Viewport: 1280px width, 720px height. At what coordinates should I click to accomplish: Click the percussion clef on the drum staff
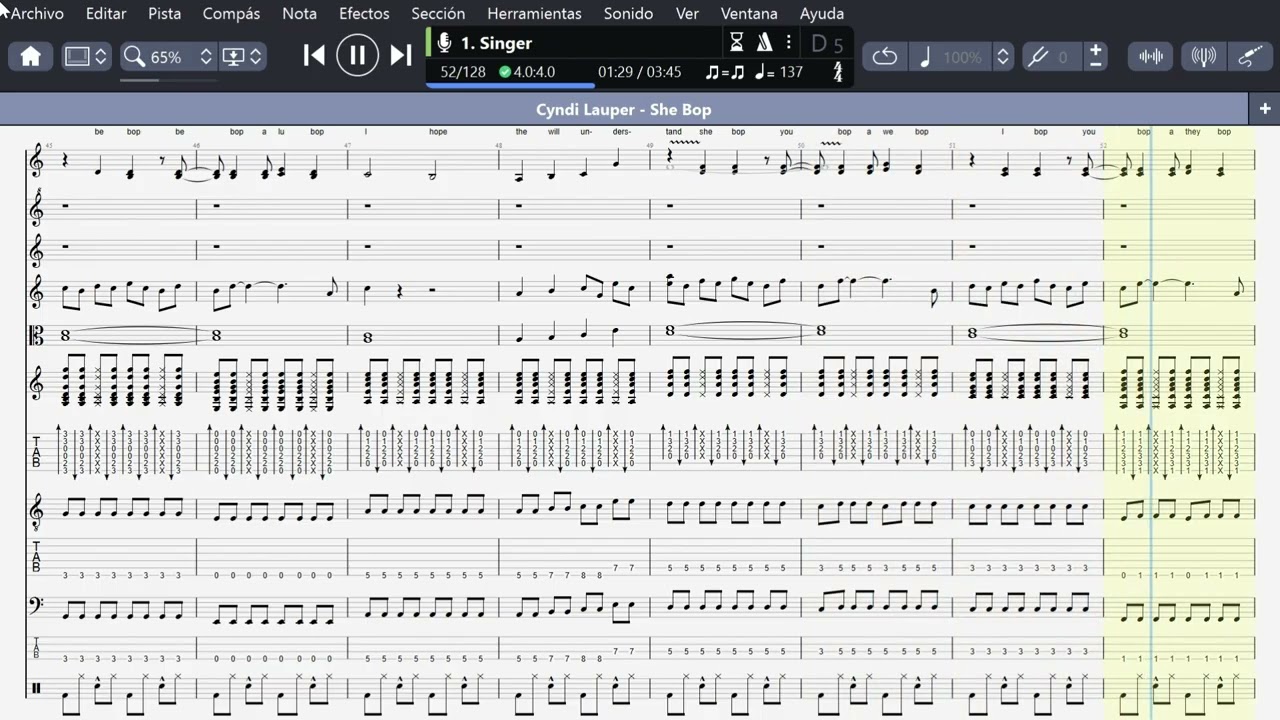click(x=37, y=688)
